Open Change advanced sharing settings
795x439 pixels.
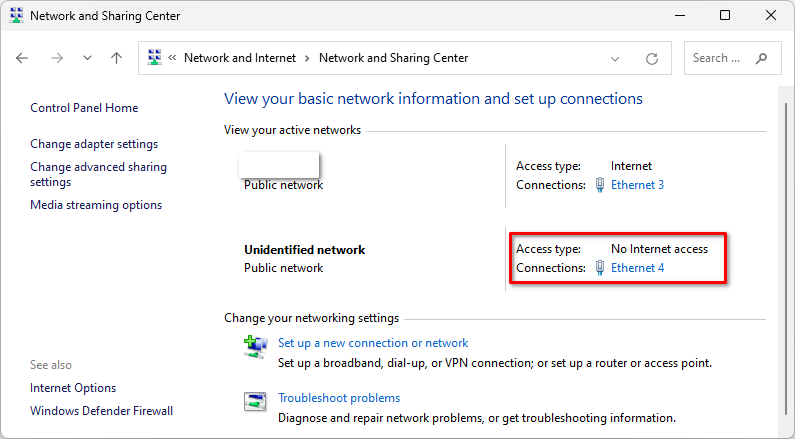(x=98, y=174)
